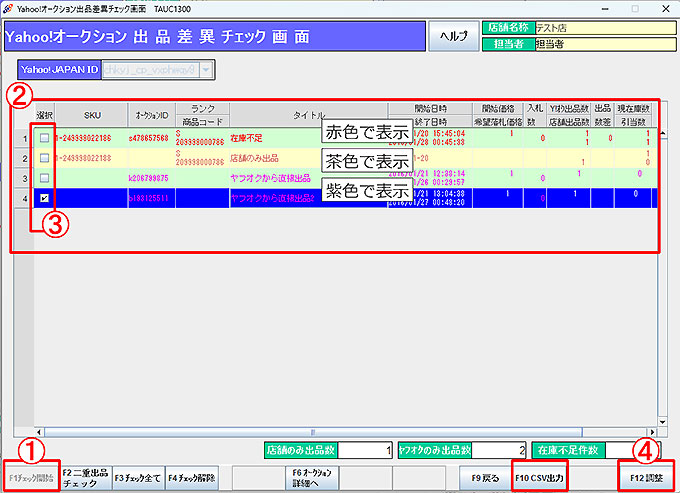Uncheck the selected checkbox in row 4
This screenshot has width=680, height=493.
(44, 198)
